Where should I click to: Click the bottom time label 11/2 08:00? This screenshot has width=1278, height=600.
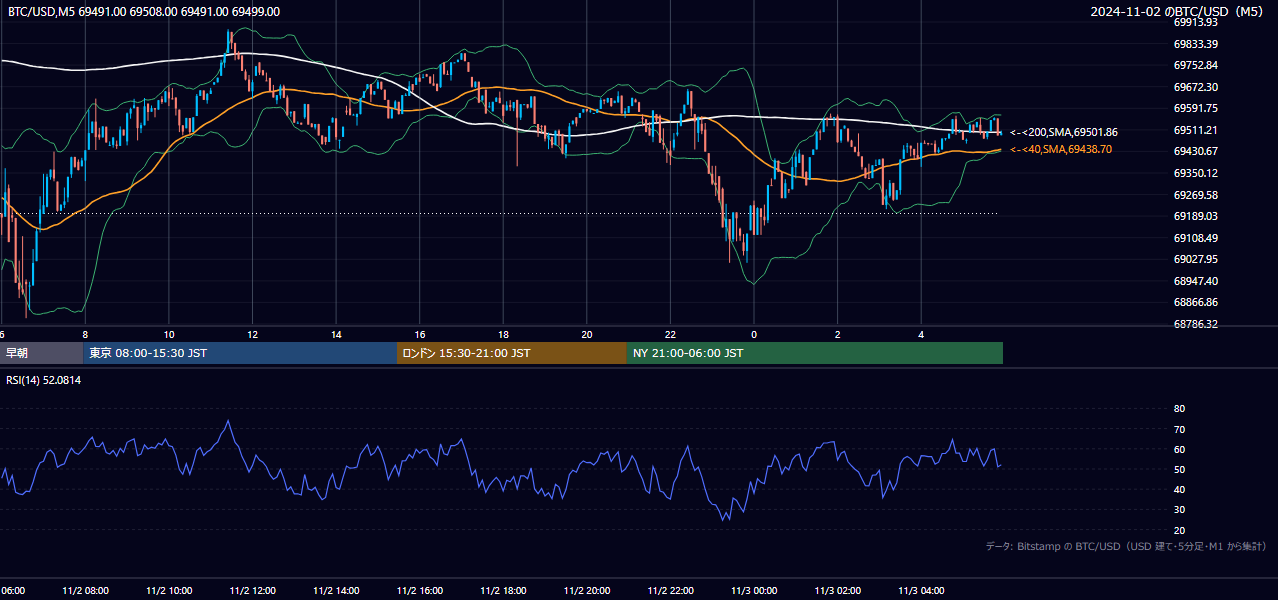coord(85,591)
